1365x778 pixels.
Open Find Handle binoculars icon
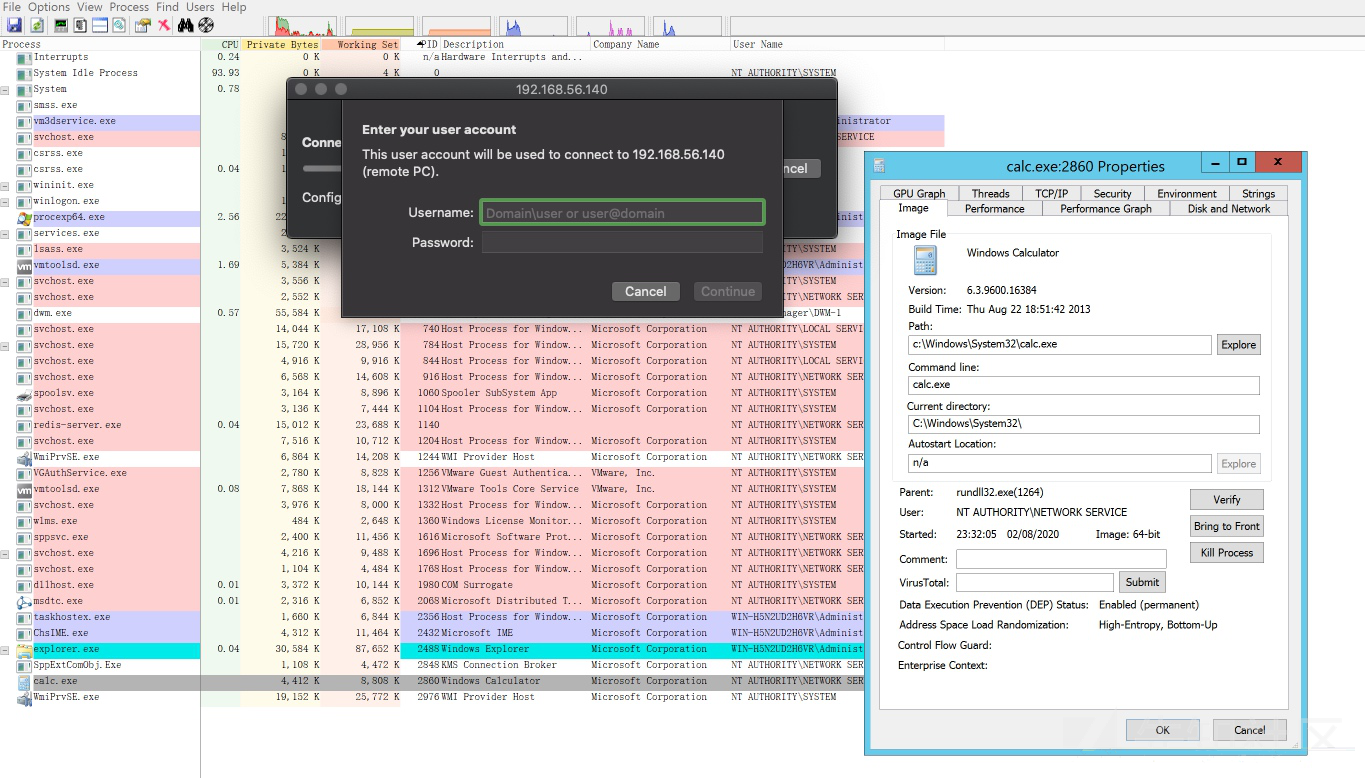pyautogui.click(x=185, y=24)
